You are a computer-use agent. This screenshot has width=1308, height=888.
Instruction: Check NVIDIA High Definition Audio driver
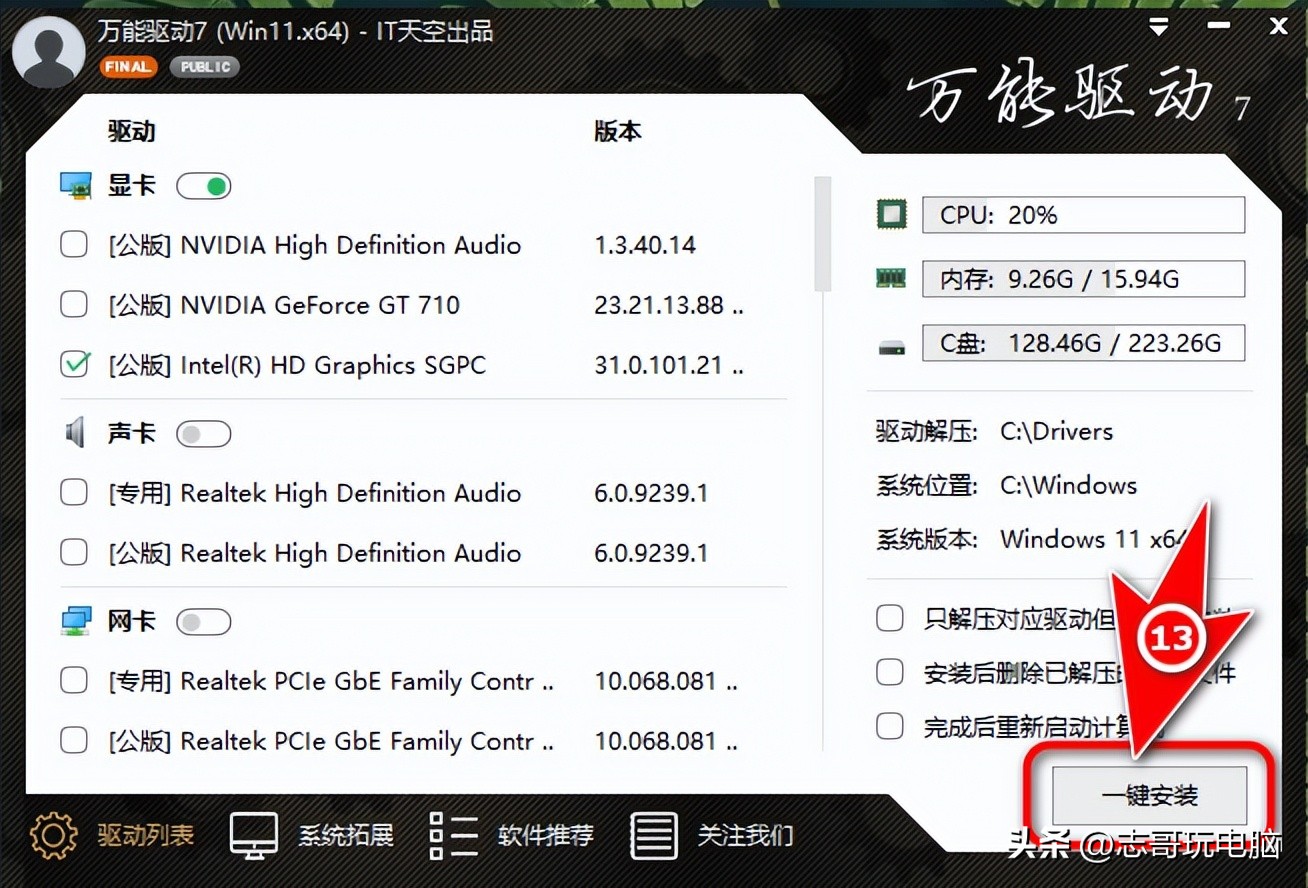pos(74,245)
